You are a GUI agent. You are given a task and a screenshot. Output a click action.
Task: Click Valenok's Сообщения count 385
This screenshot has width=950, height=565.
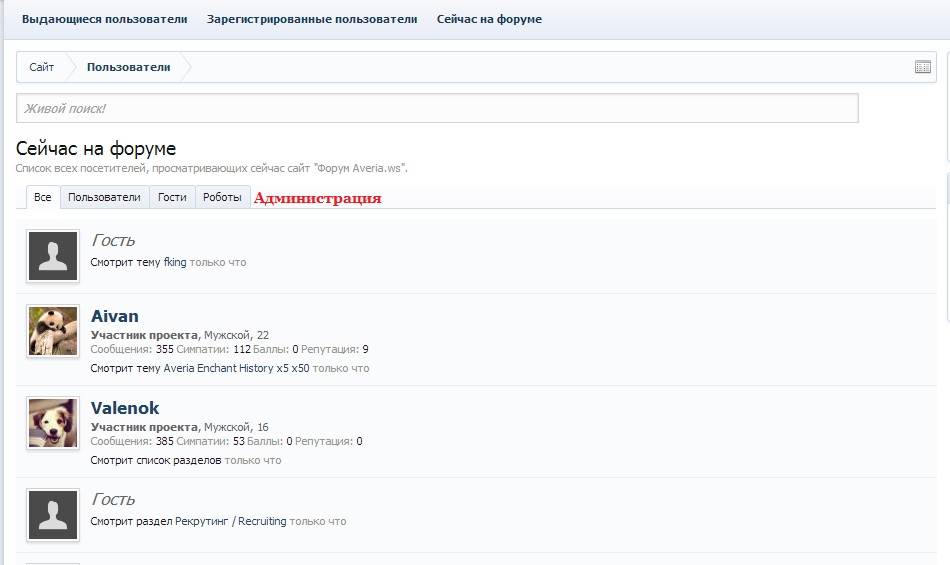pos(165,441)
